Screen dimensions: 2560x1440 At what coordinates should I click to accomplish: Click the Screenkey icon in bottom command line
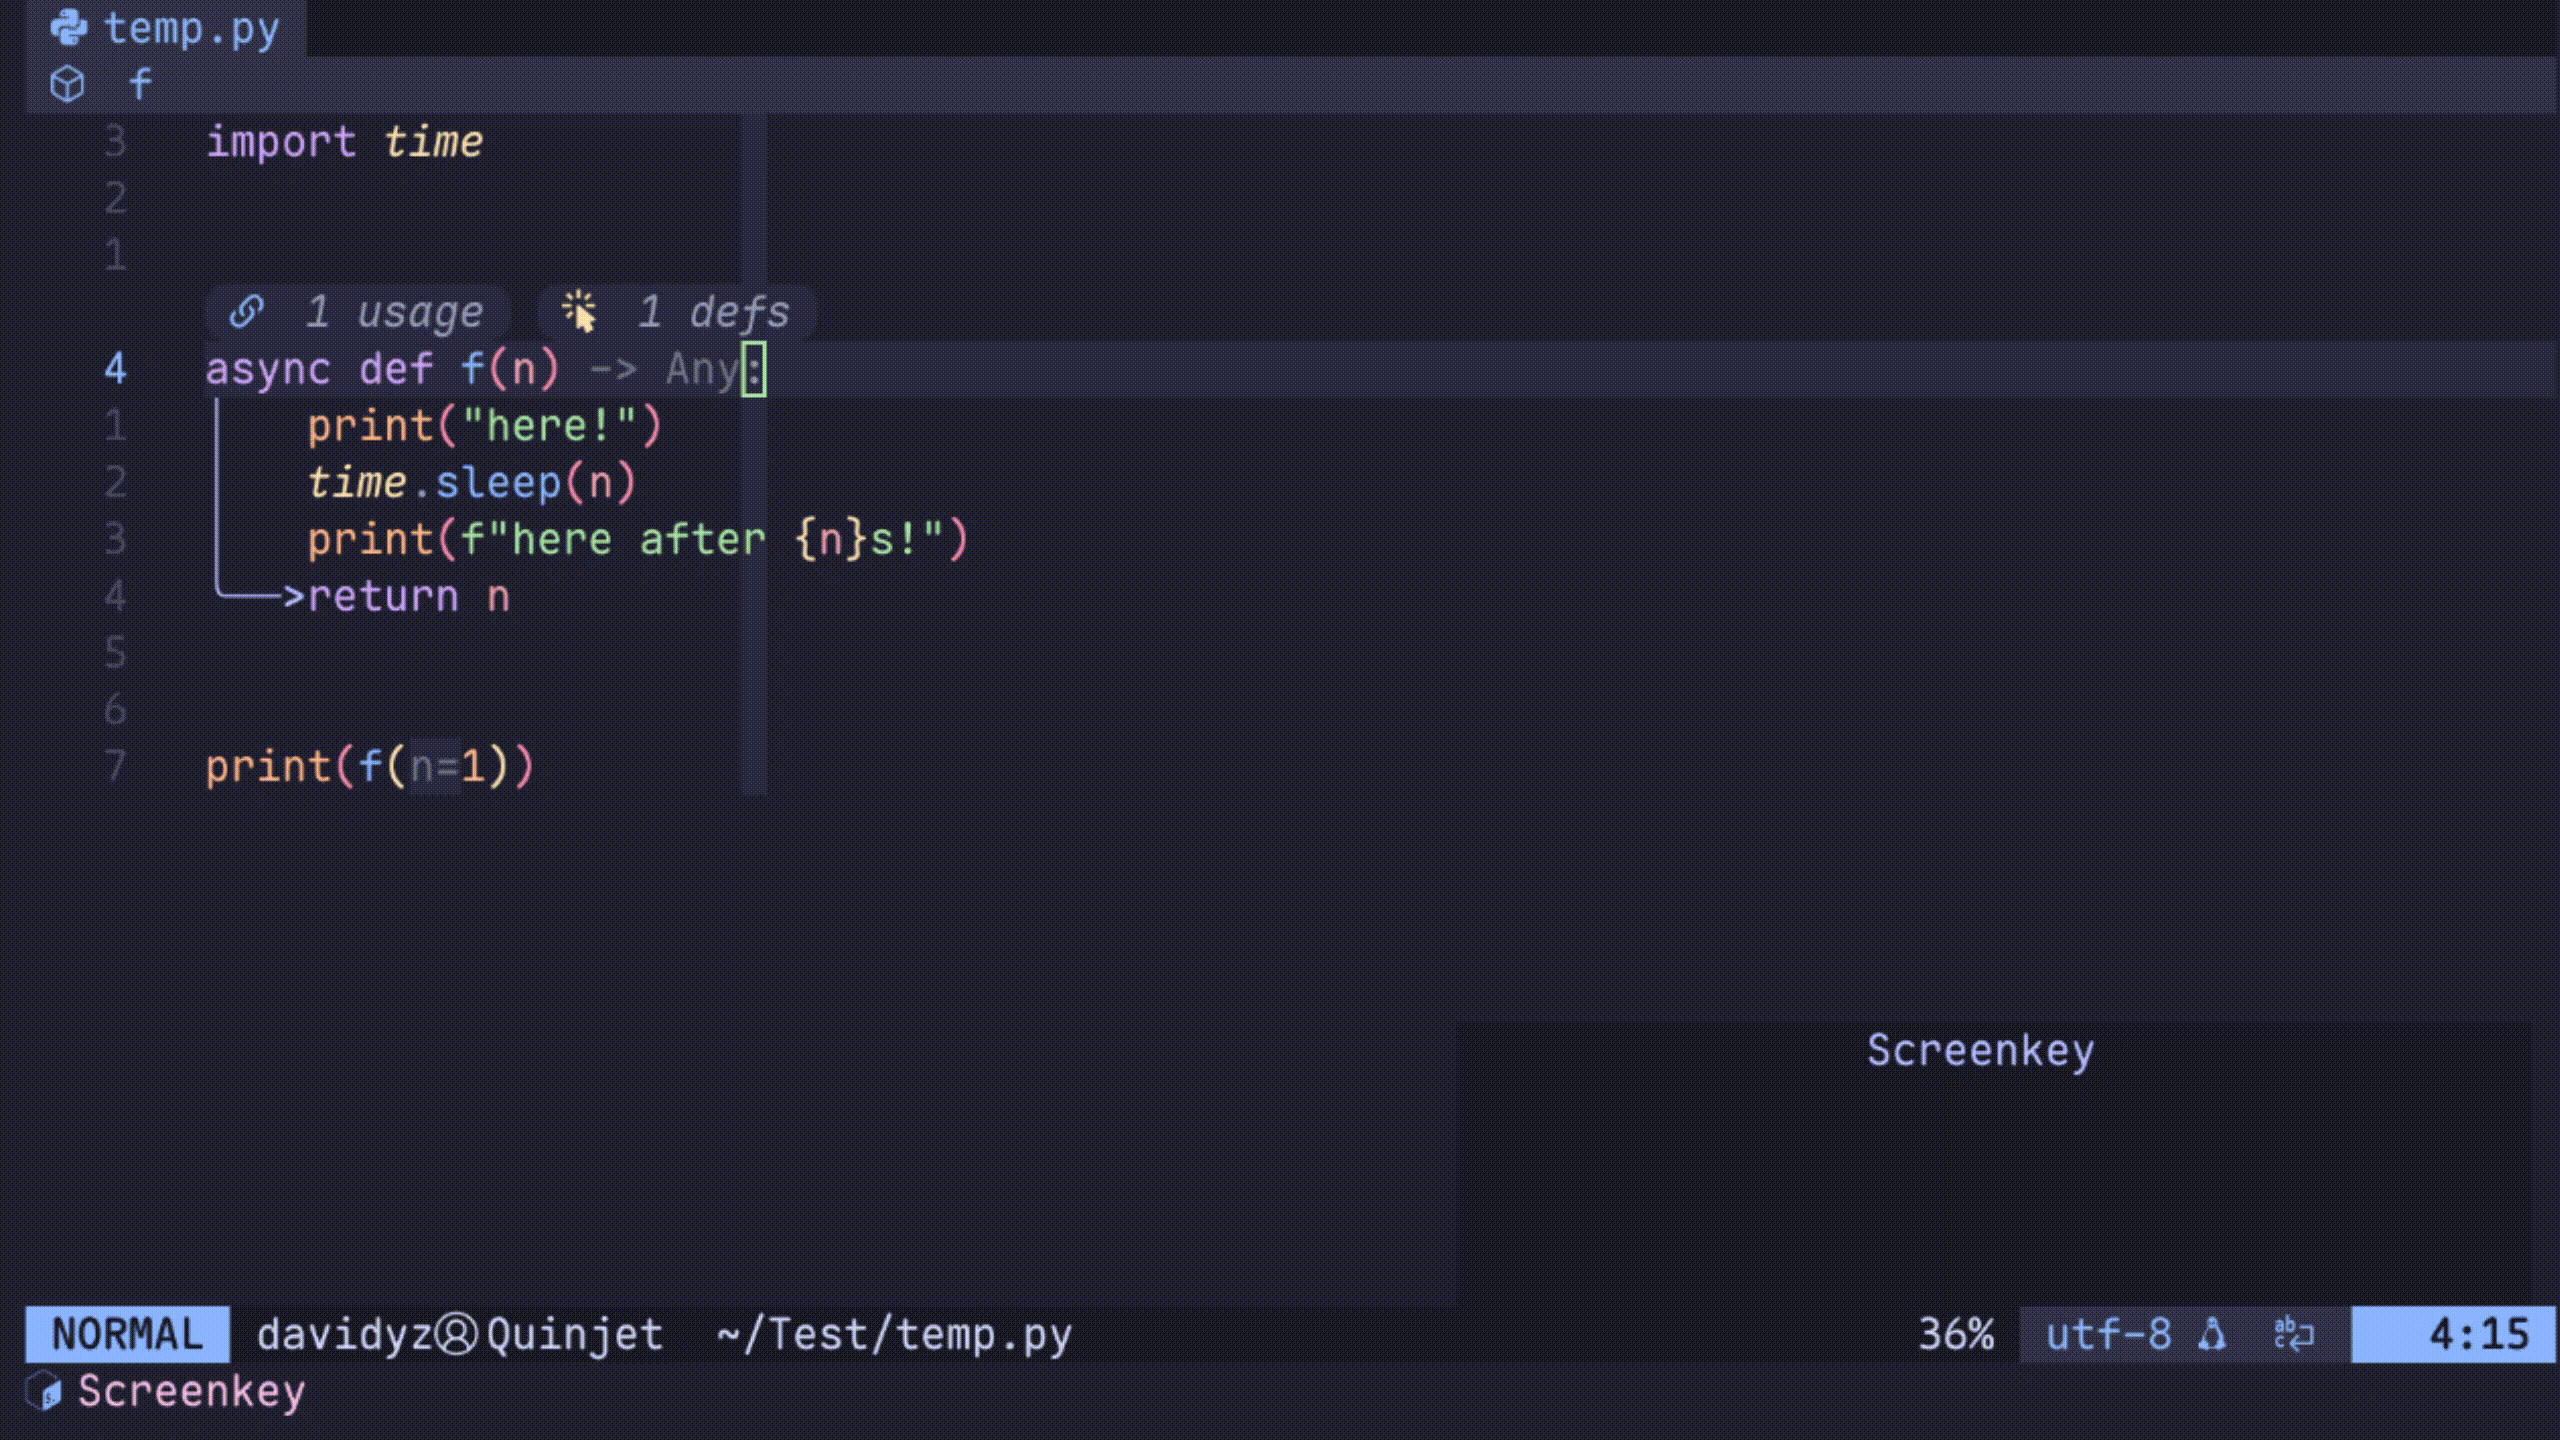(43, 1391)
